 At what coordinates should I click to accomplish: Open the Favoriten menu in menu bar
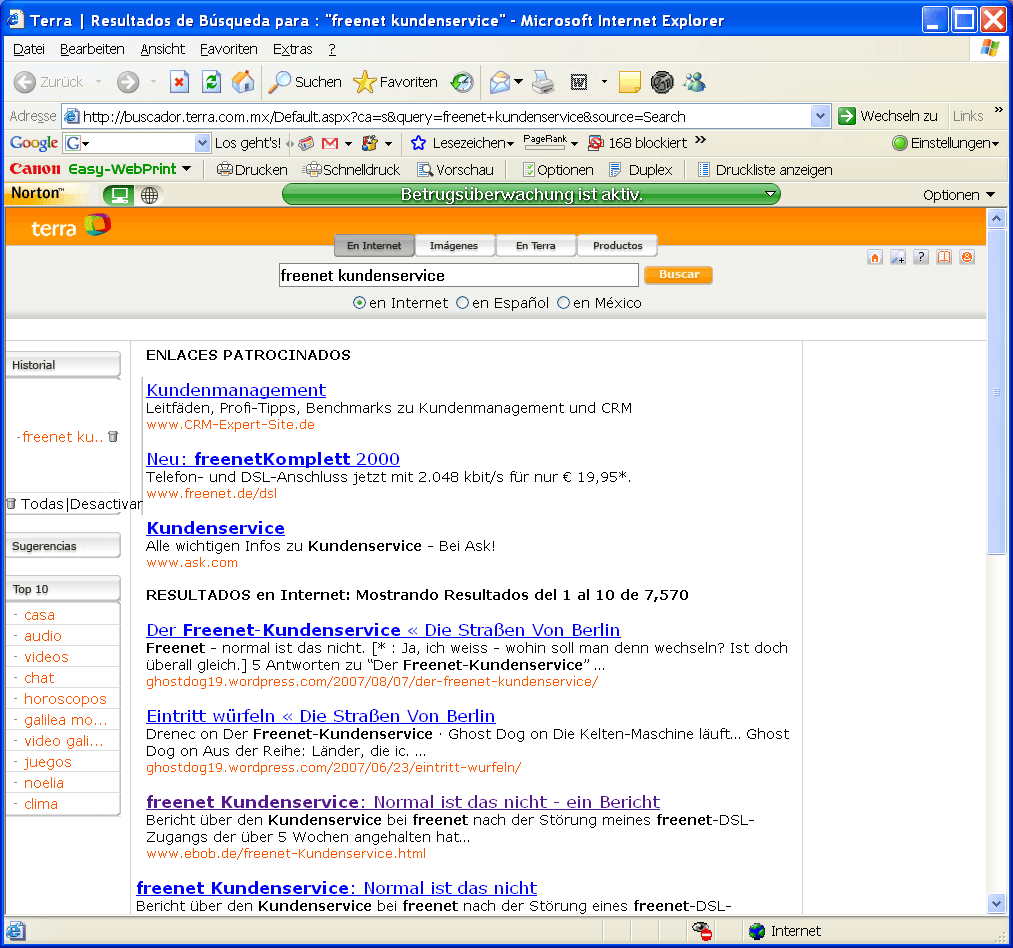coord(229,49)
